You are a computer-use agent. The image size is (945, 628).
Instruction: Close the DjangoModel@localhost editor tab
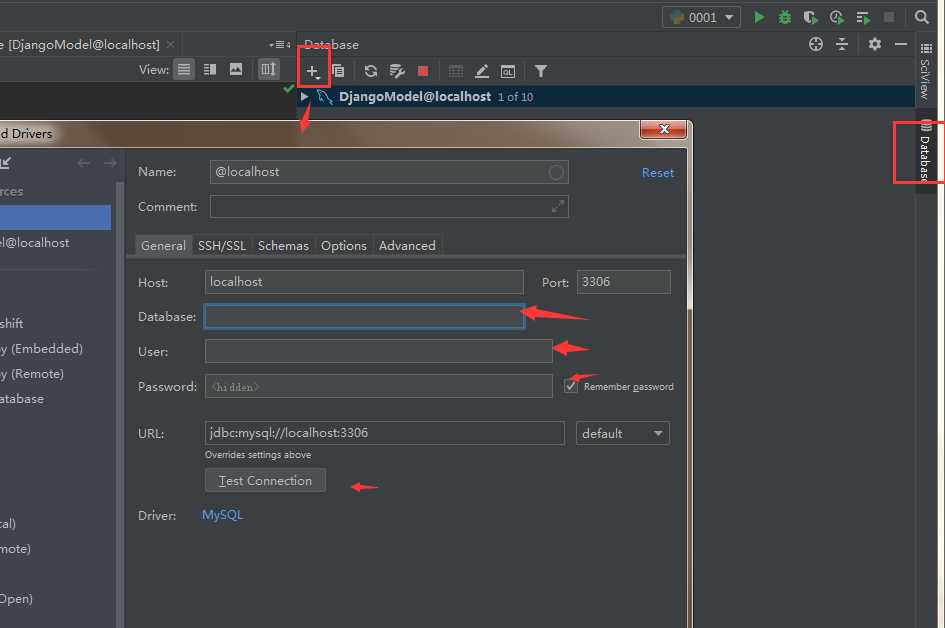[171, 44]
